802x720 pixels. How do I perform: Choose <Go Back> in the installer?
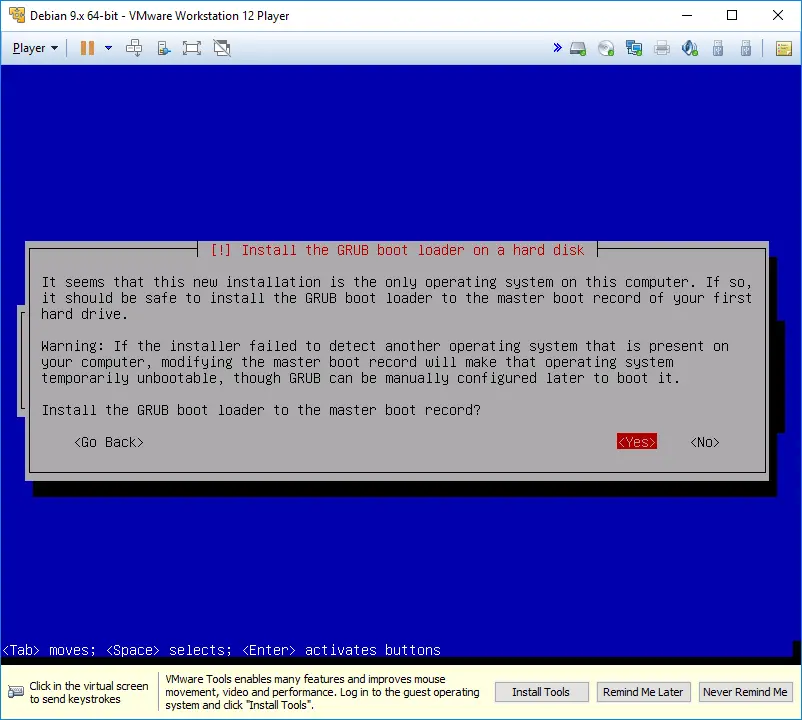coord(108,442)
